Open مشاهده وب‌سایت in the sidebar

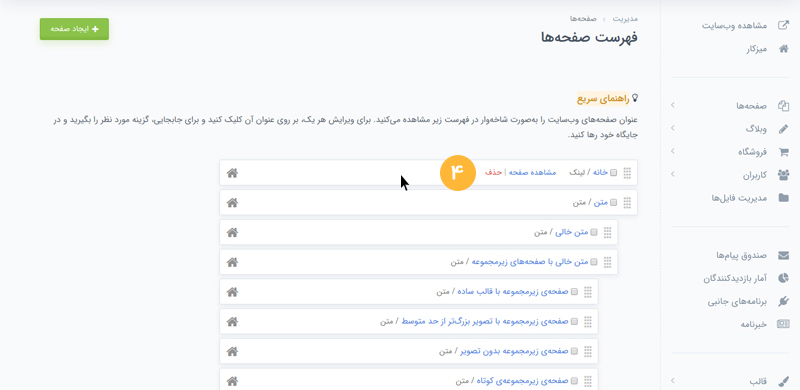(x=734, y=26)
